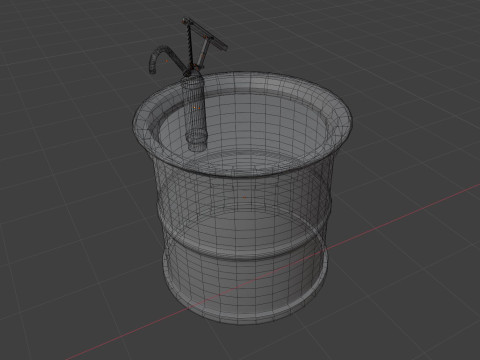
Task: Click the orange origin point at the barrel center
Action: (x=244, y=197)
